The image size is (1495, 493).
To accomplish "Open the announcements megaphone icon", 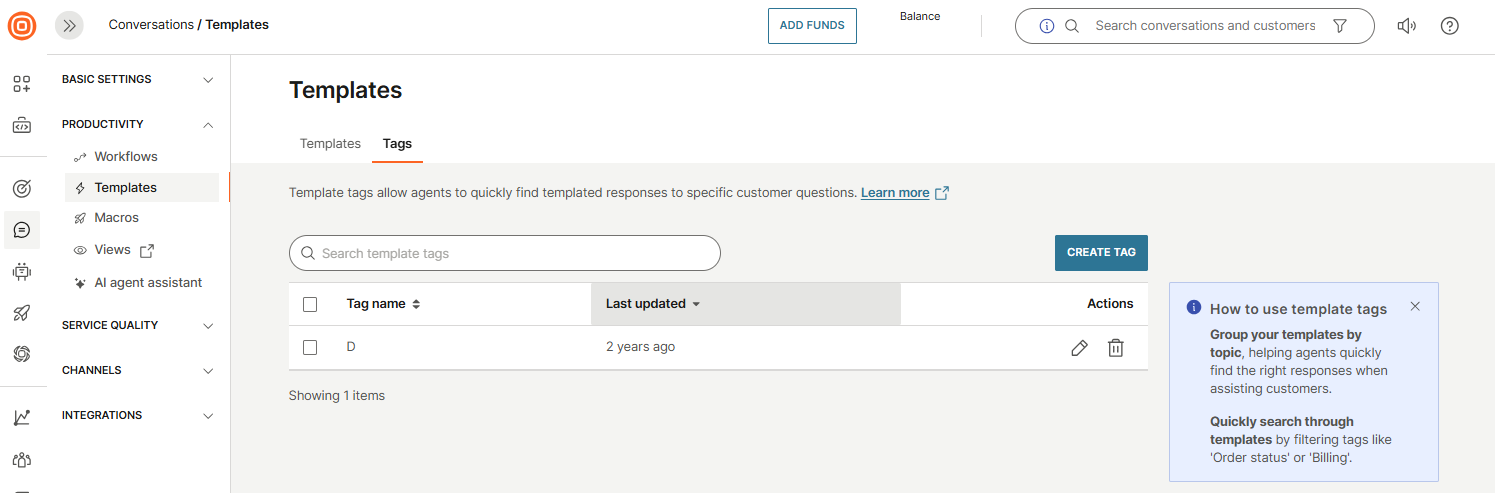I will tap(1406, 26).
